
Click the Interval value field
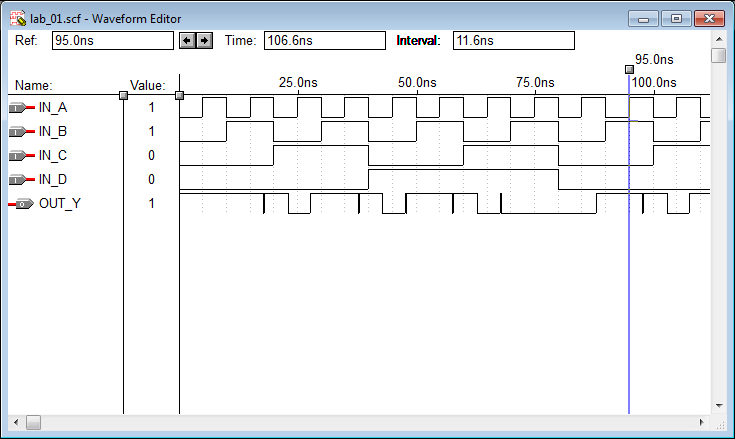tap(514, 41)
